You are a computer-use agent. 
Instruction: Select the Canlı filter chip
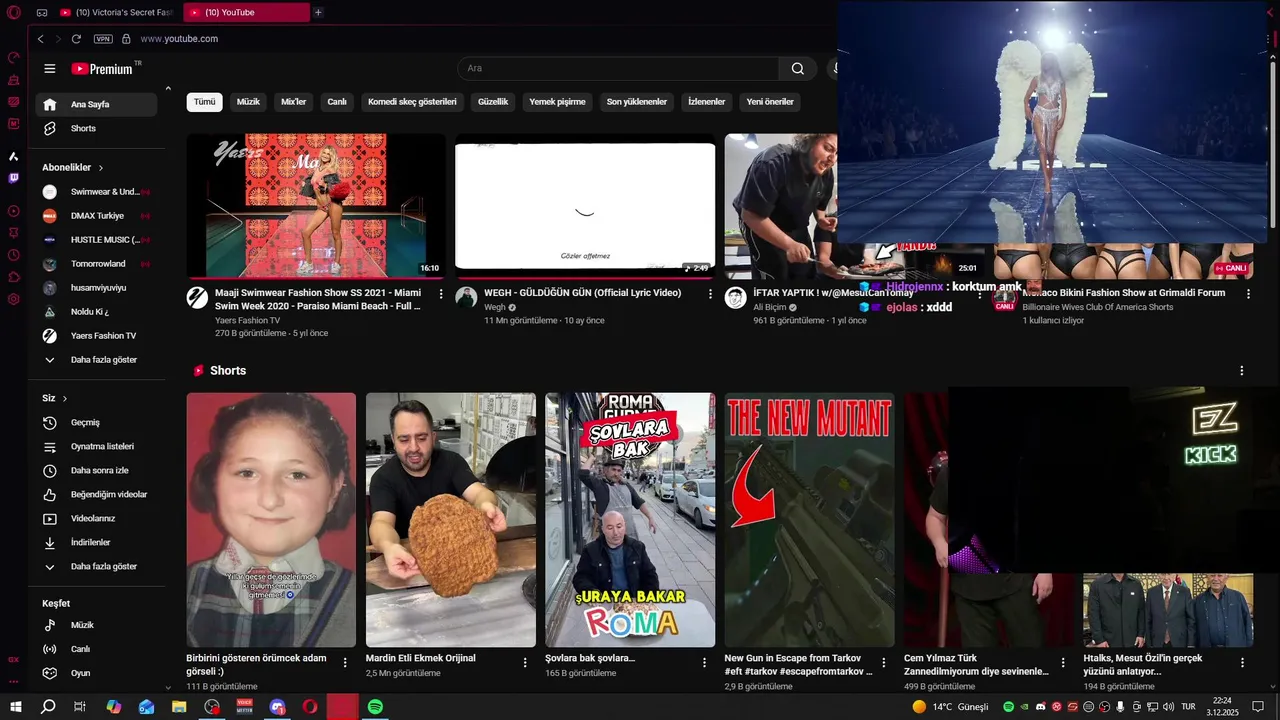(x=337, y=102)
